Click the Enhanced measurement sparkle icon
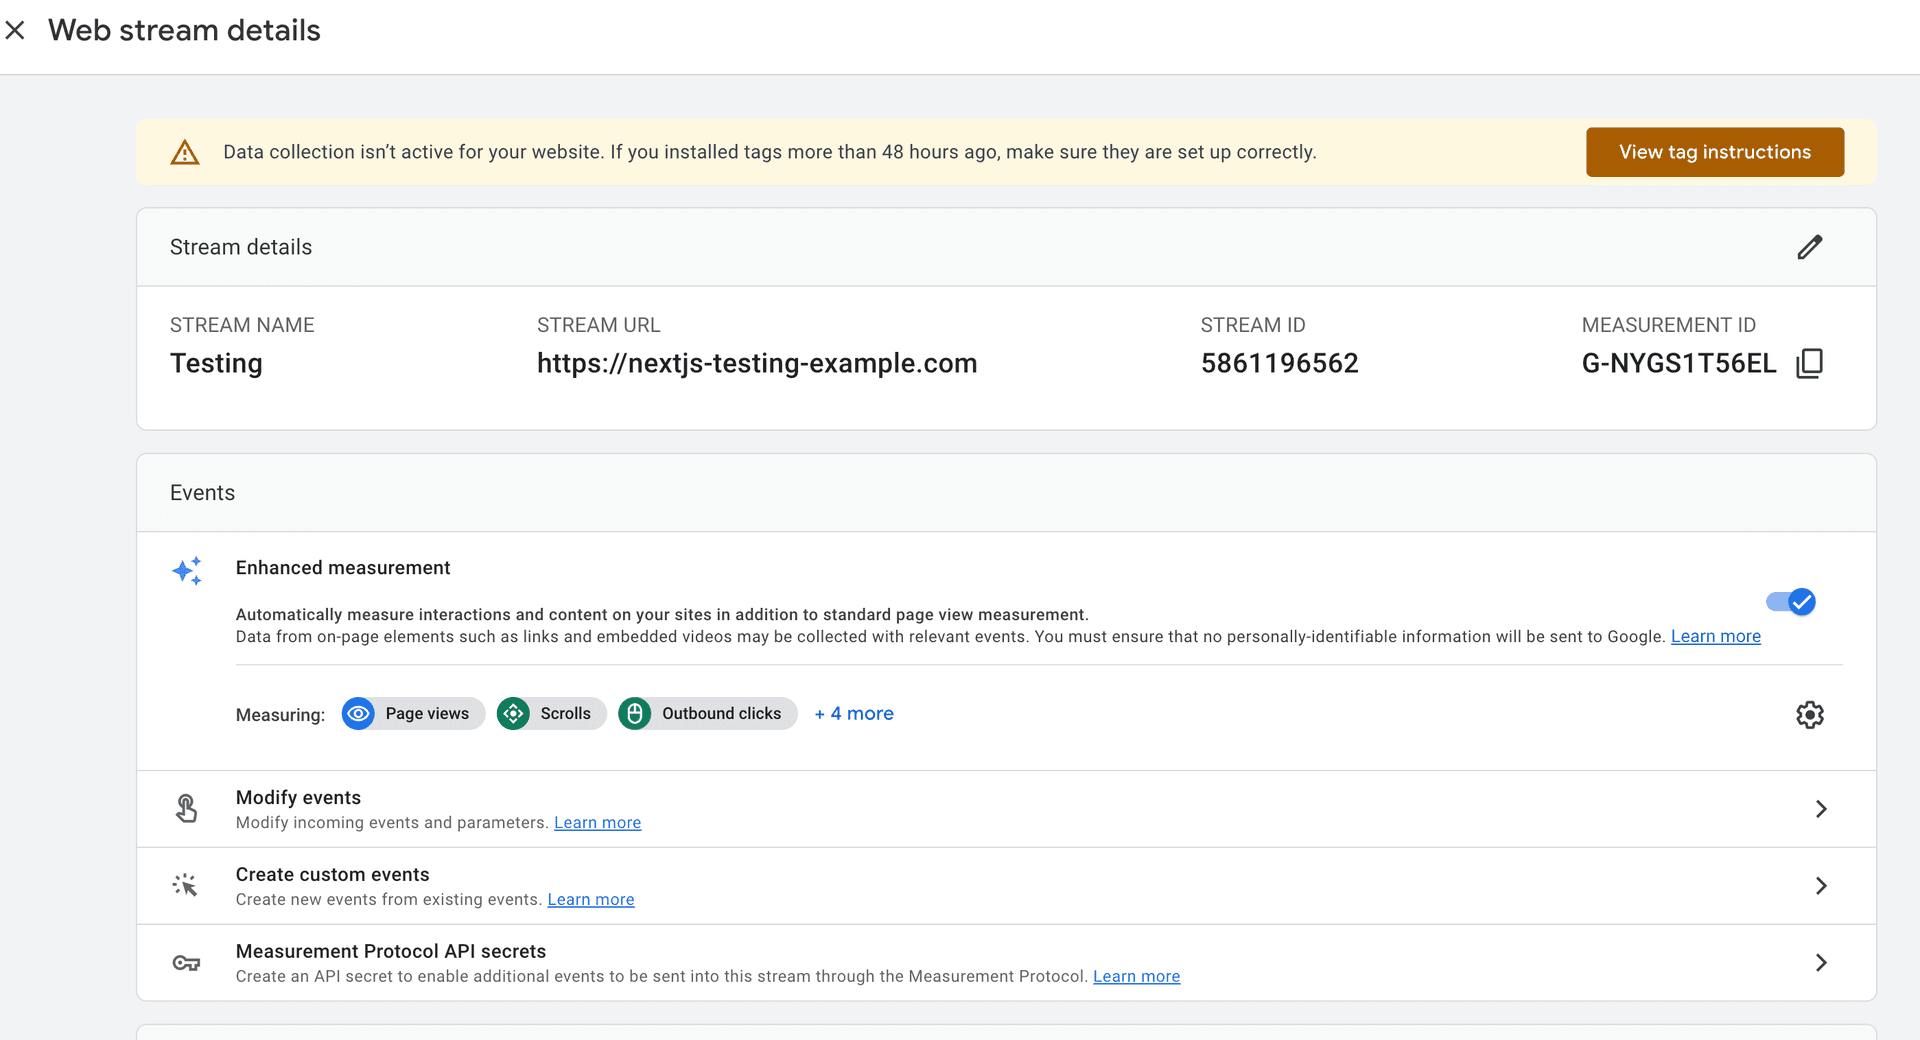This screenshot has width=1920, height=1040. (x=187, y=571)
